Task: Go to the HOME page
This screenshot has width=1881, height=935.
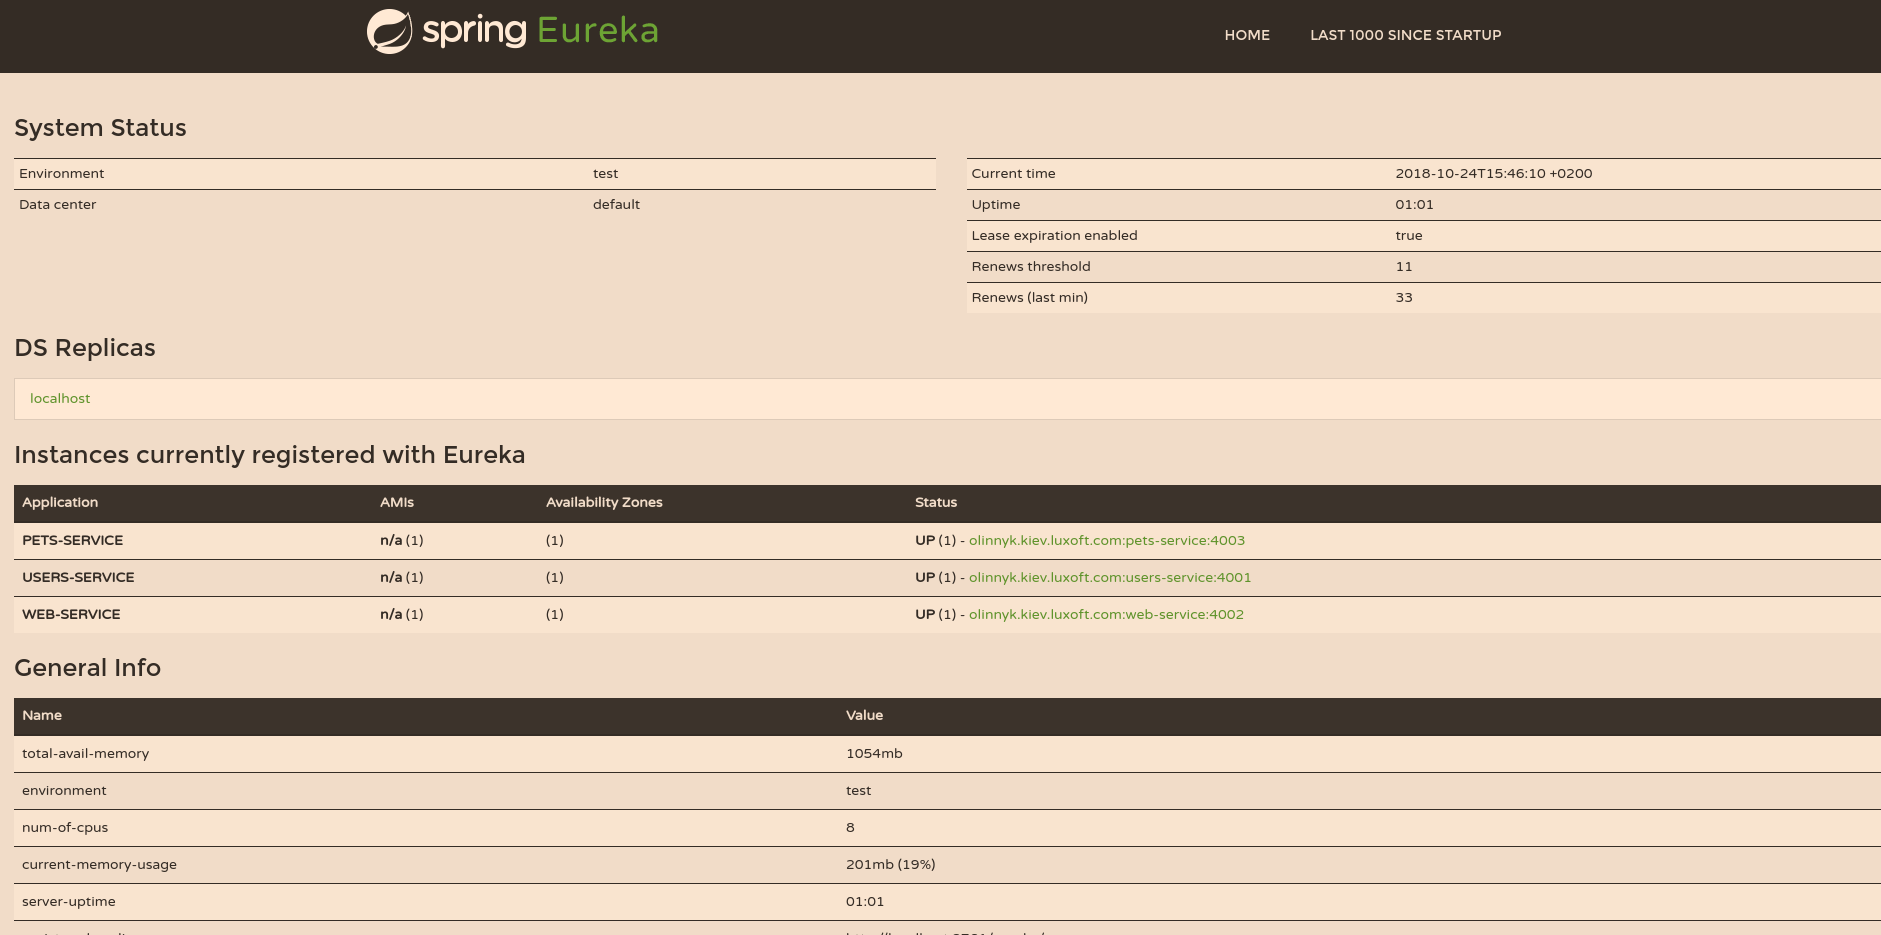Action: coord(1246,35)
